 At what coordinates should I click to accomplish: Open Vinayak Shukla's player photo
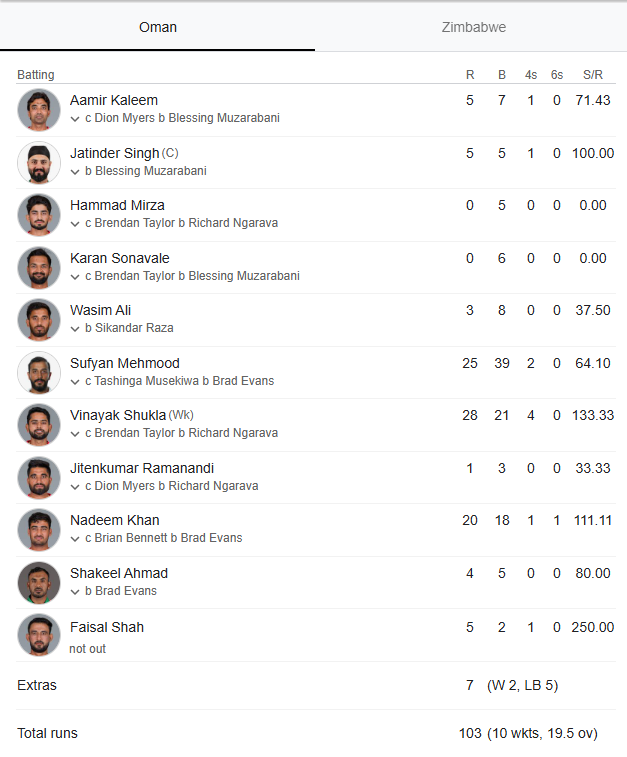point(39,424)
